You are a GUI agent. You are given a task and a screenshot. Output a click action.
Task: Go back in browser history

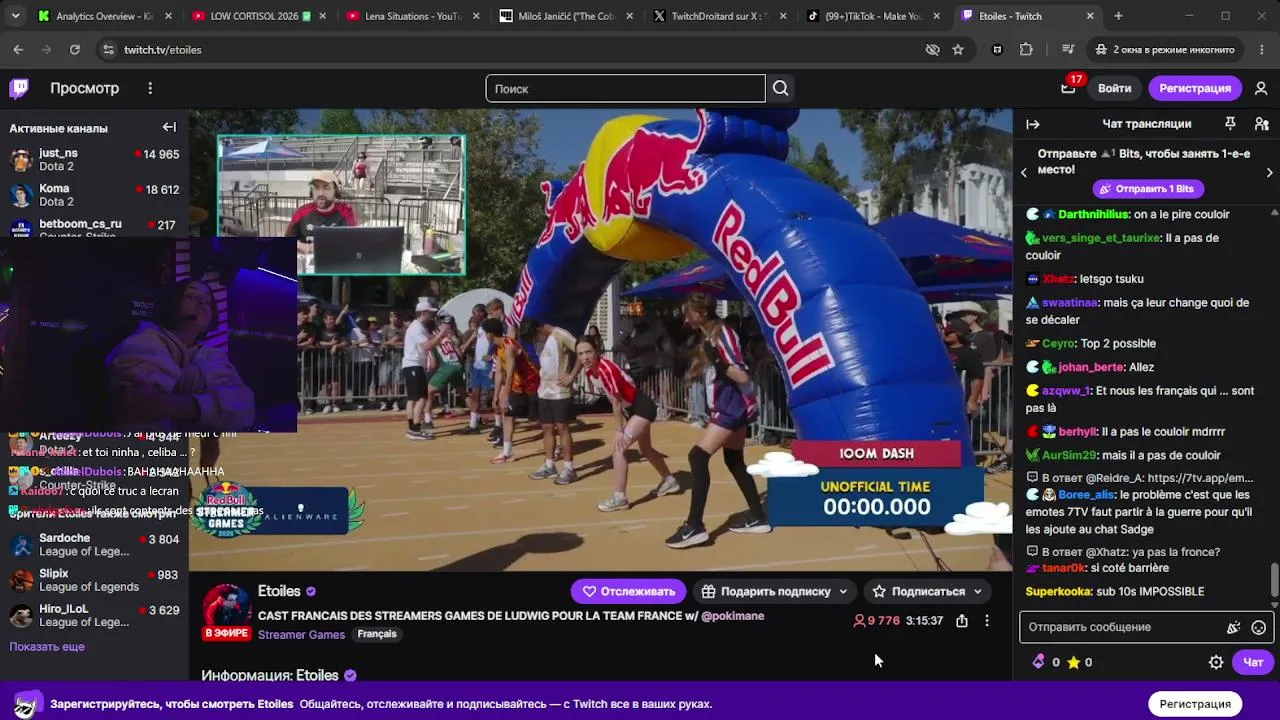coord(18,49)
